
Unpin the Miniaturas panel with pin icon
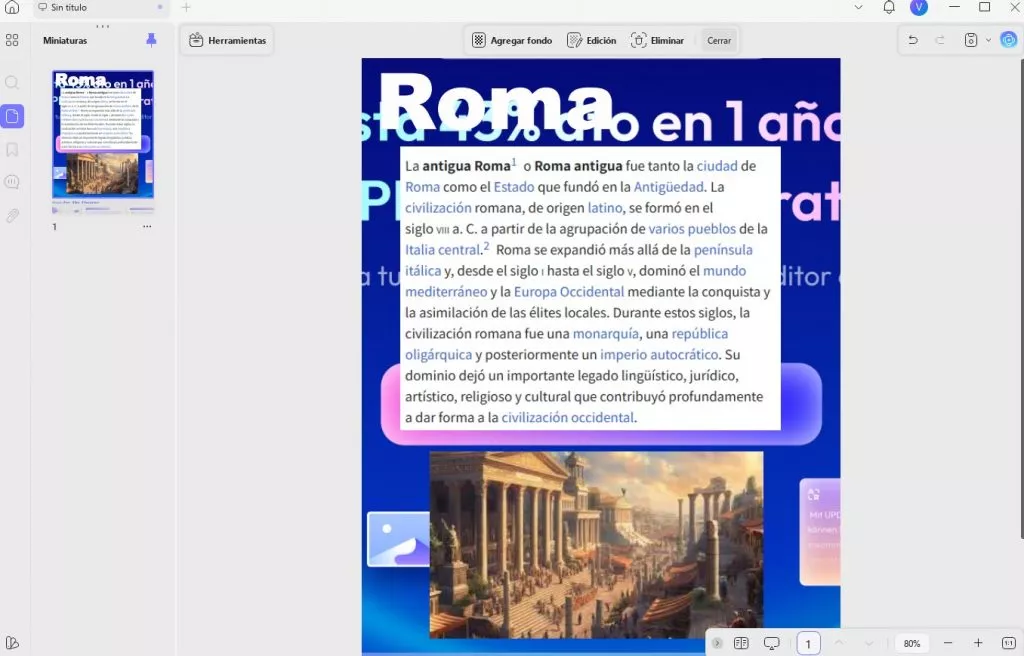click(151, 40)
